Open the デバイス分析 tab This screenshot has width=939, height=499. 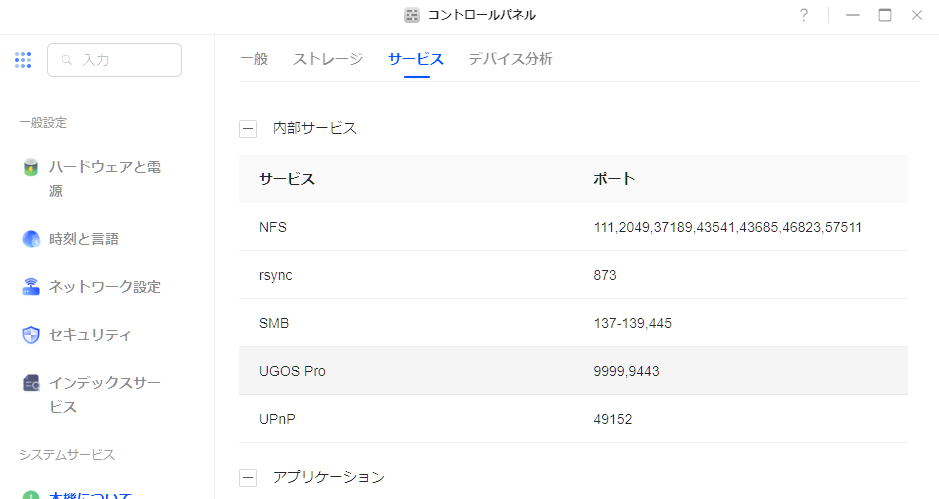point(510,59)
